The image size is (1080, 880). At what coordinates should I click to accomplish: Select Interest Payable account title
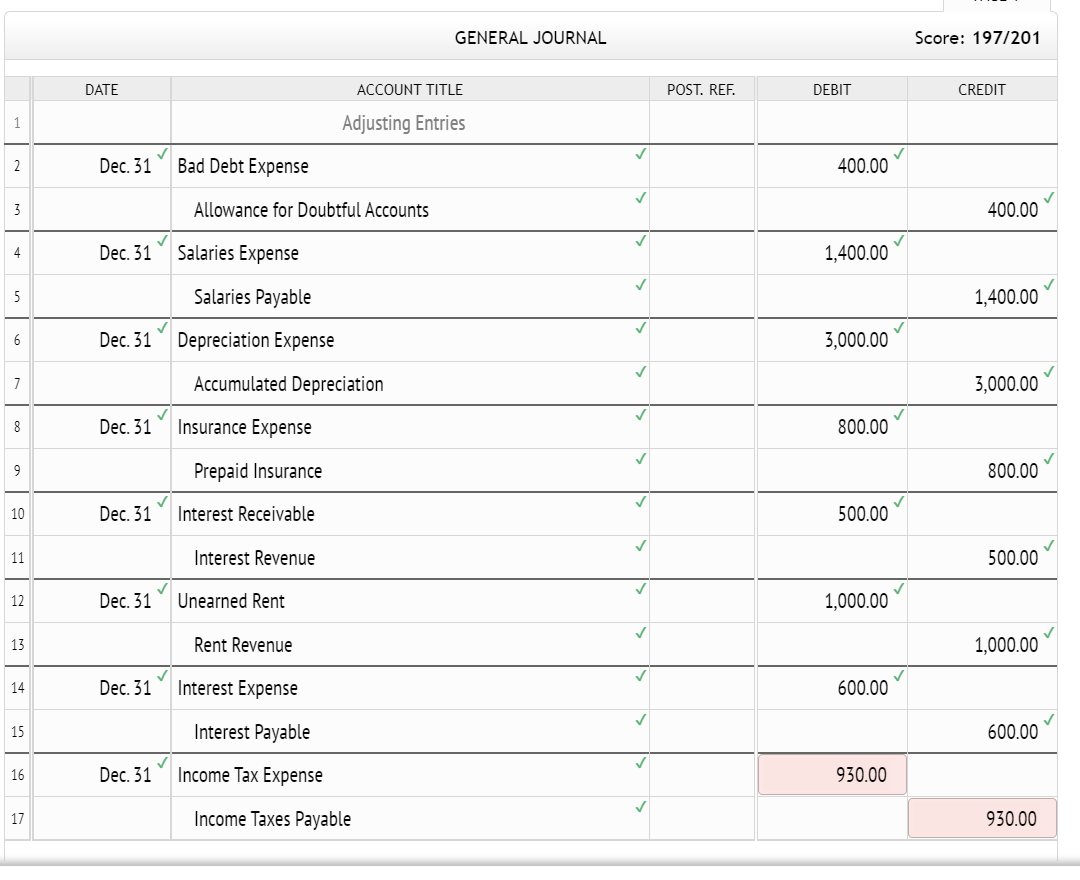[251, 732]
